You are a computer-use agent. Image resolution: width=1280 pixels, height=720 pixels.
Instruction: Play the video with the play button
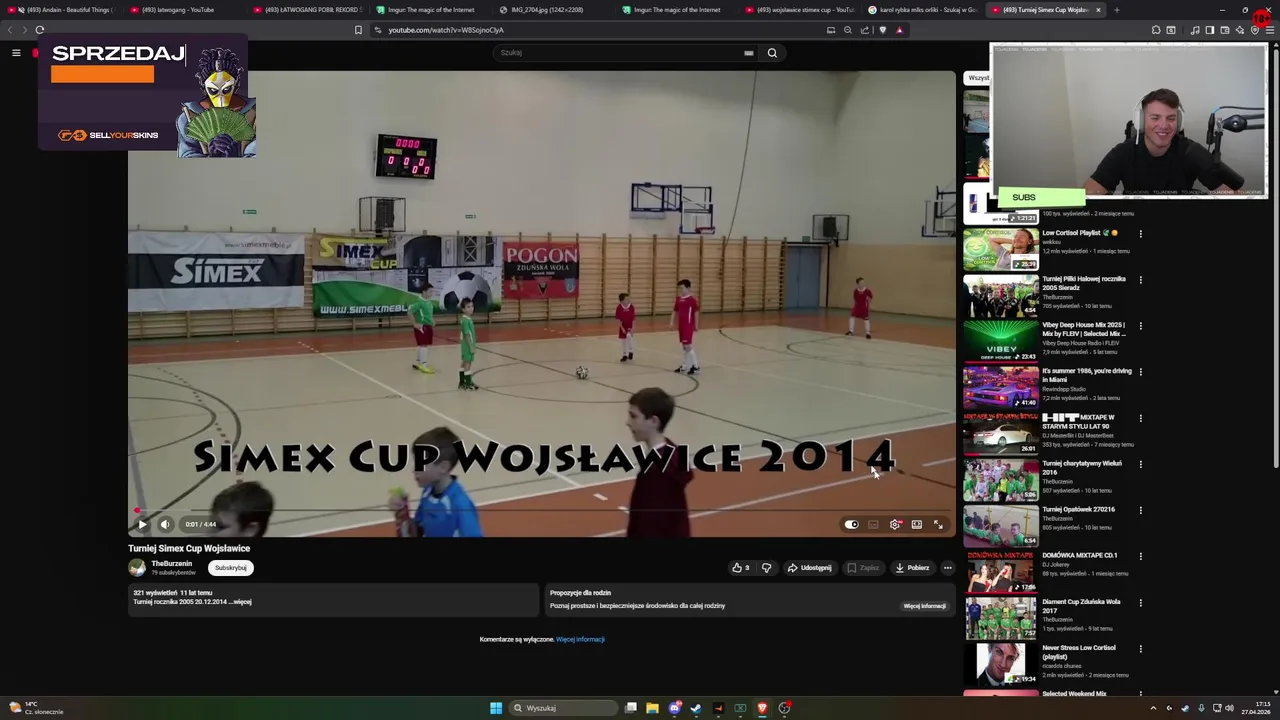point(142,524)
